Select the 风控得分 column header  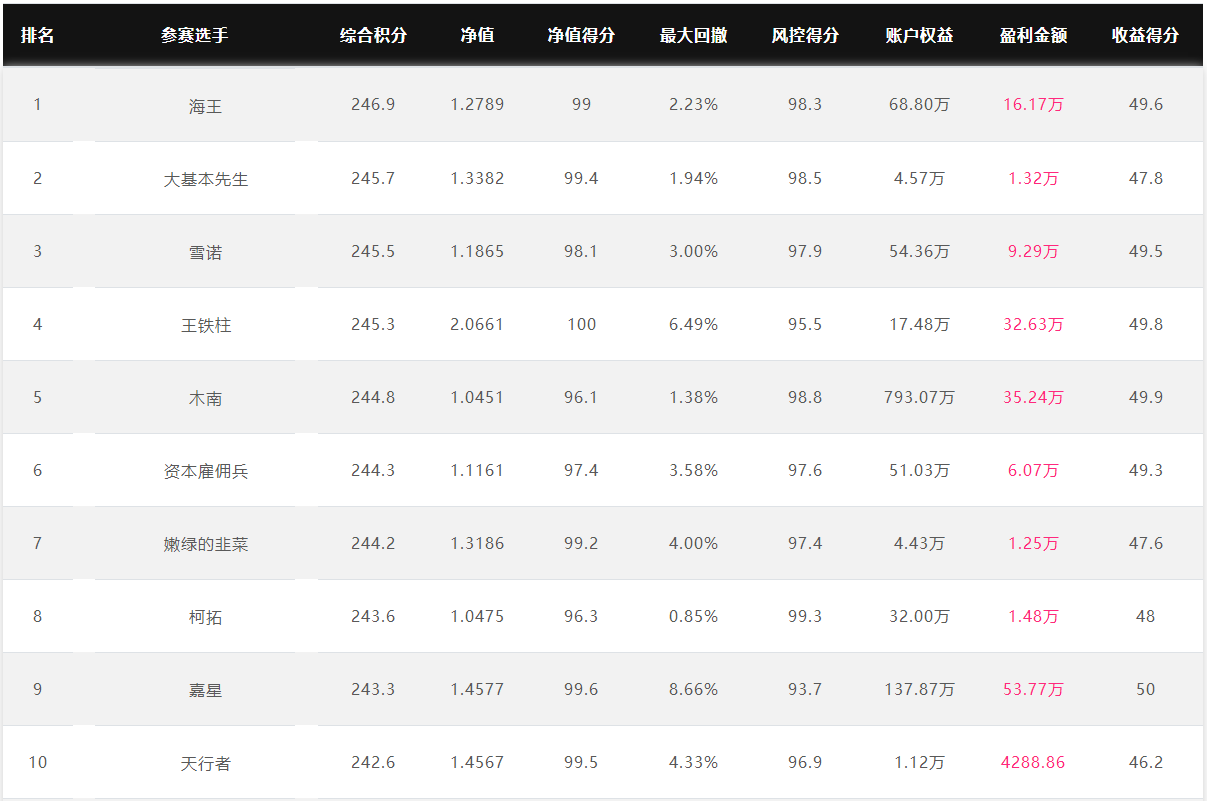[x=805, y=35]
